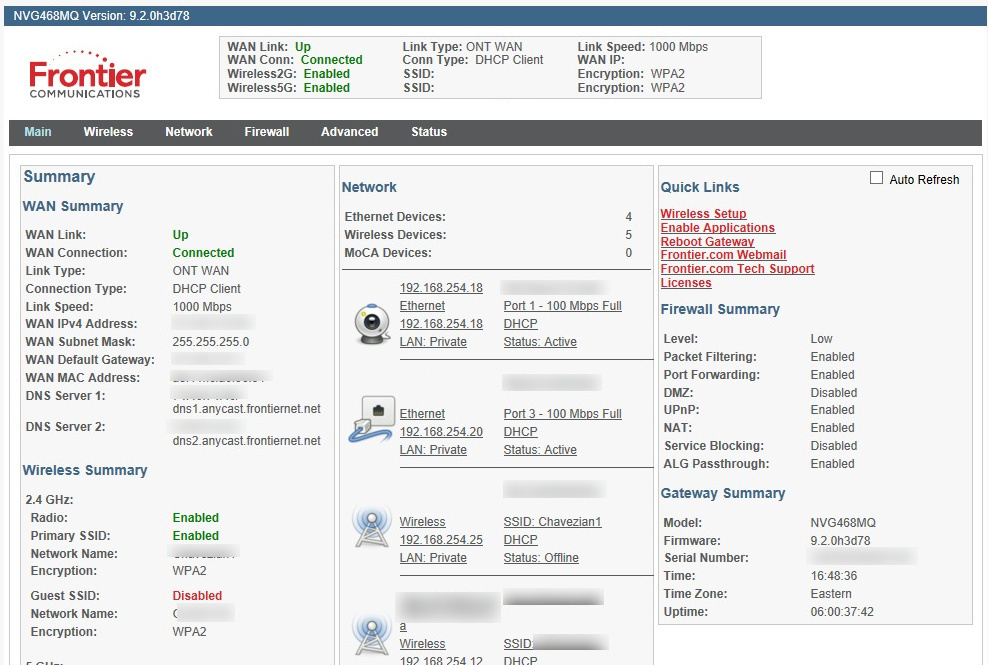Click the 192.168.254.25 IP link
Screen dimensions: 988x665
coord(441,540)
